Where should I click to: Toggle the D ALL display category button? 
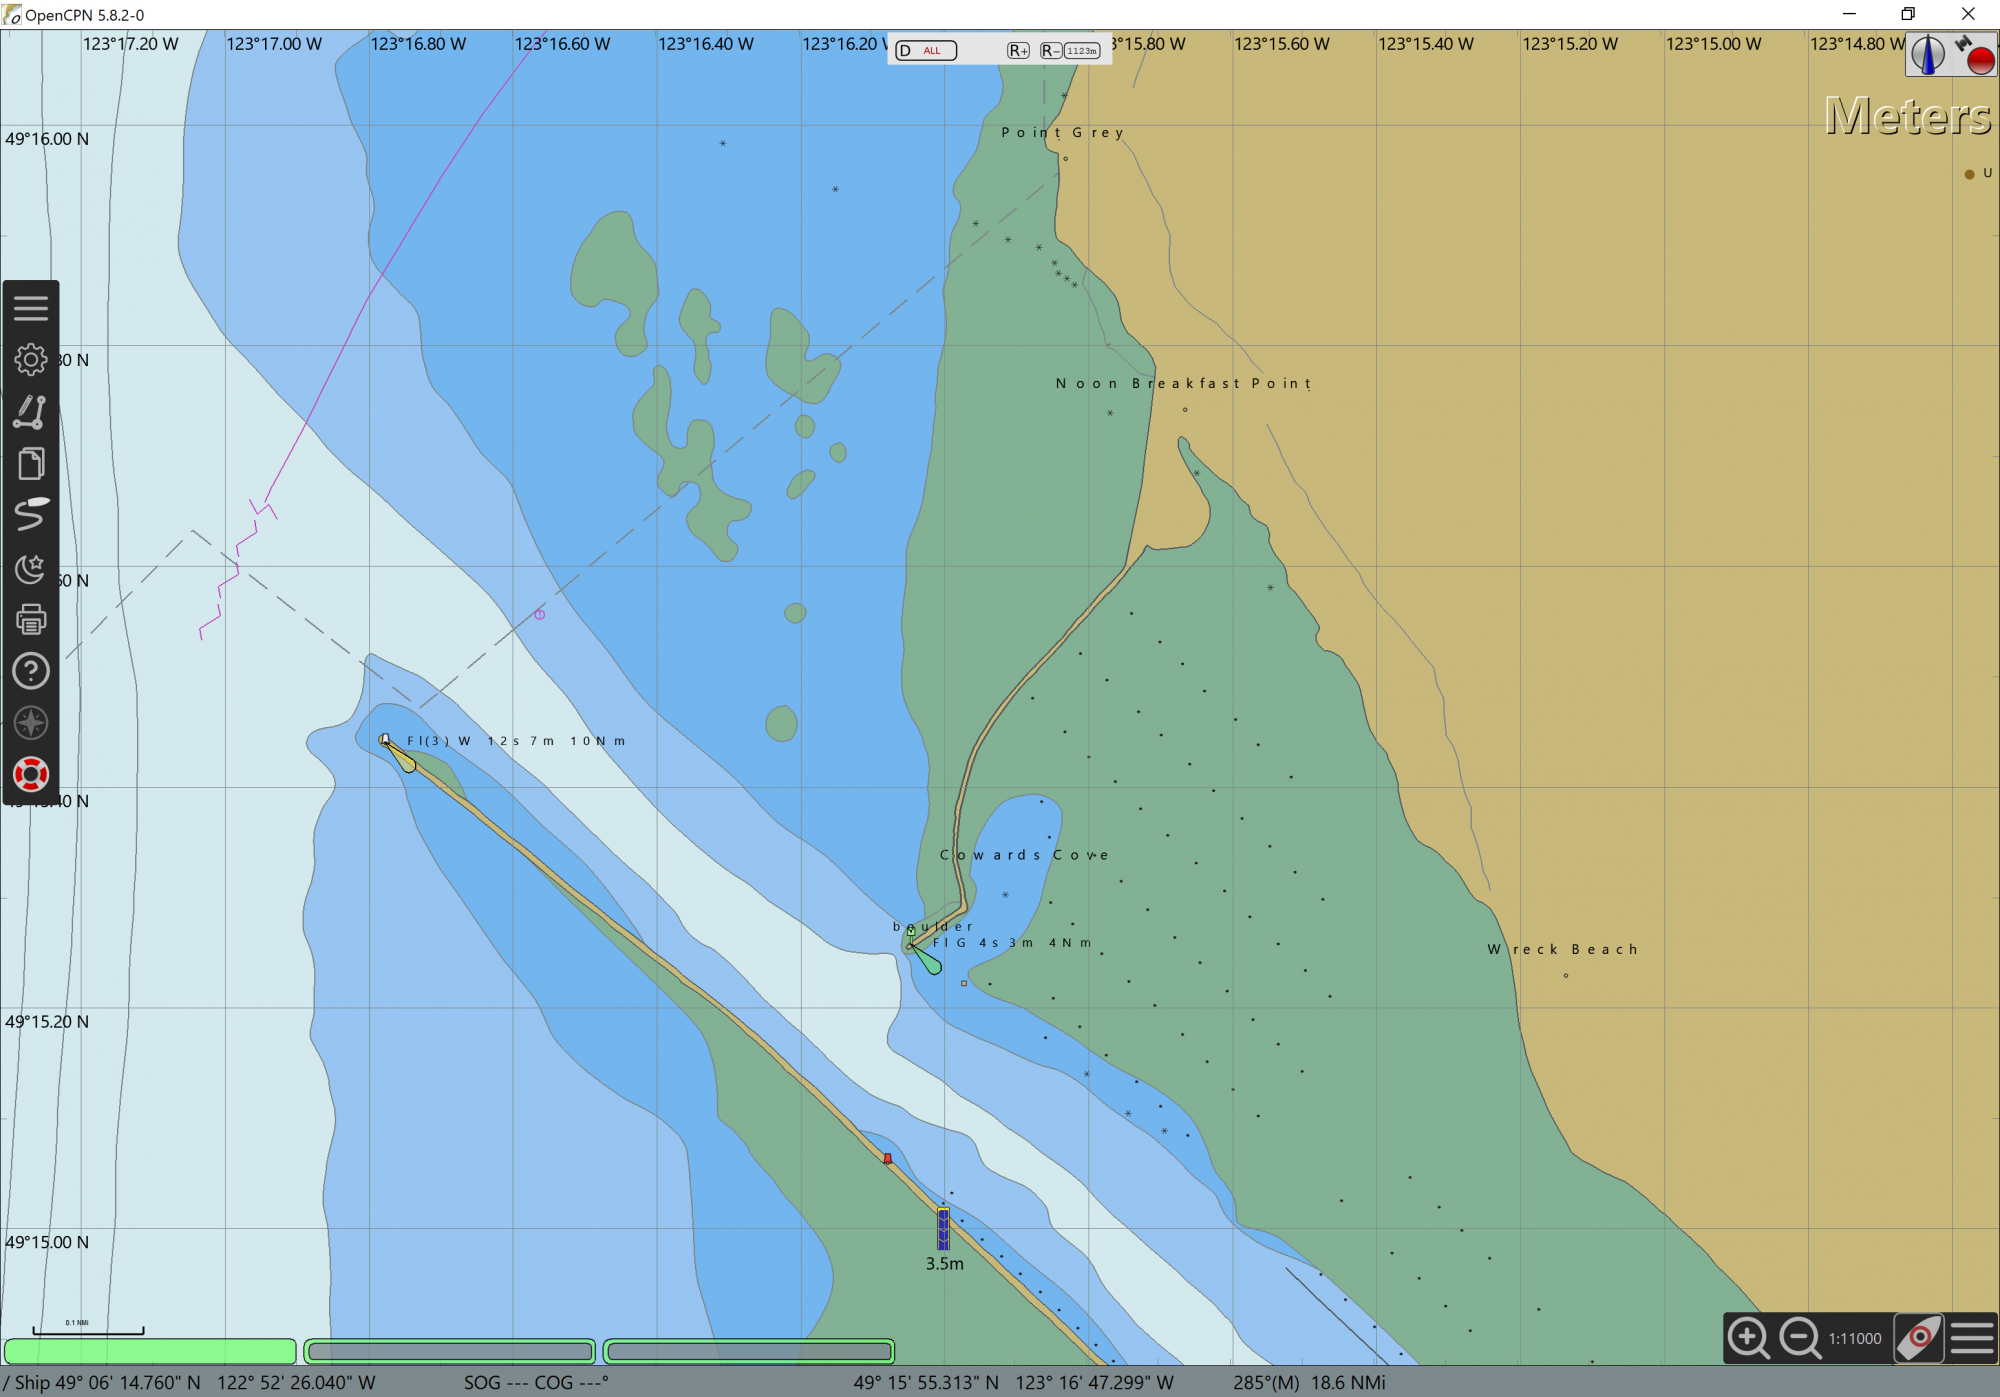click(x=926, y=51)
